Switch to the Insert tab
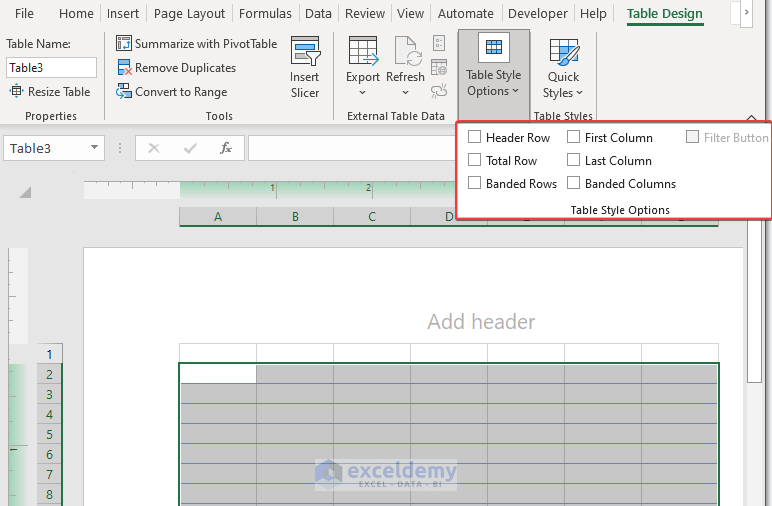772x506 pixels. pyautogui.click(x=123, y=13)
